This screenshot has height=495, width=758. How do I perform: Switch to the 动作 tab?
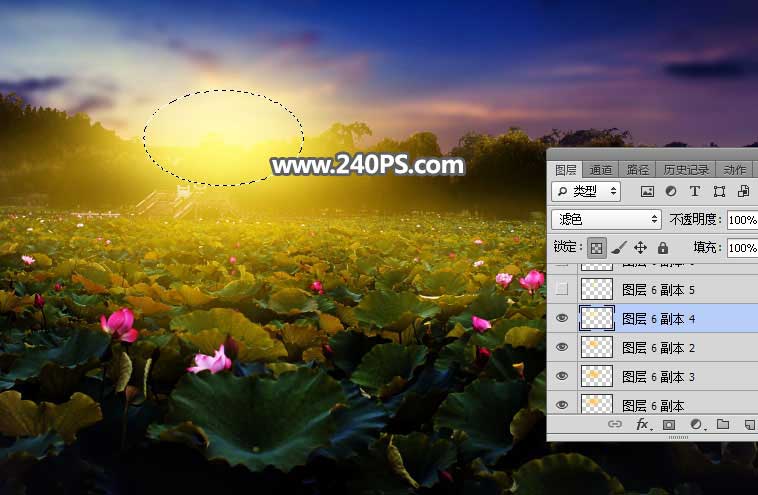click(x=734, y=170)
